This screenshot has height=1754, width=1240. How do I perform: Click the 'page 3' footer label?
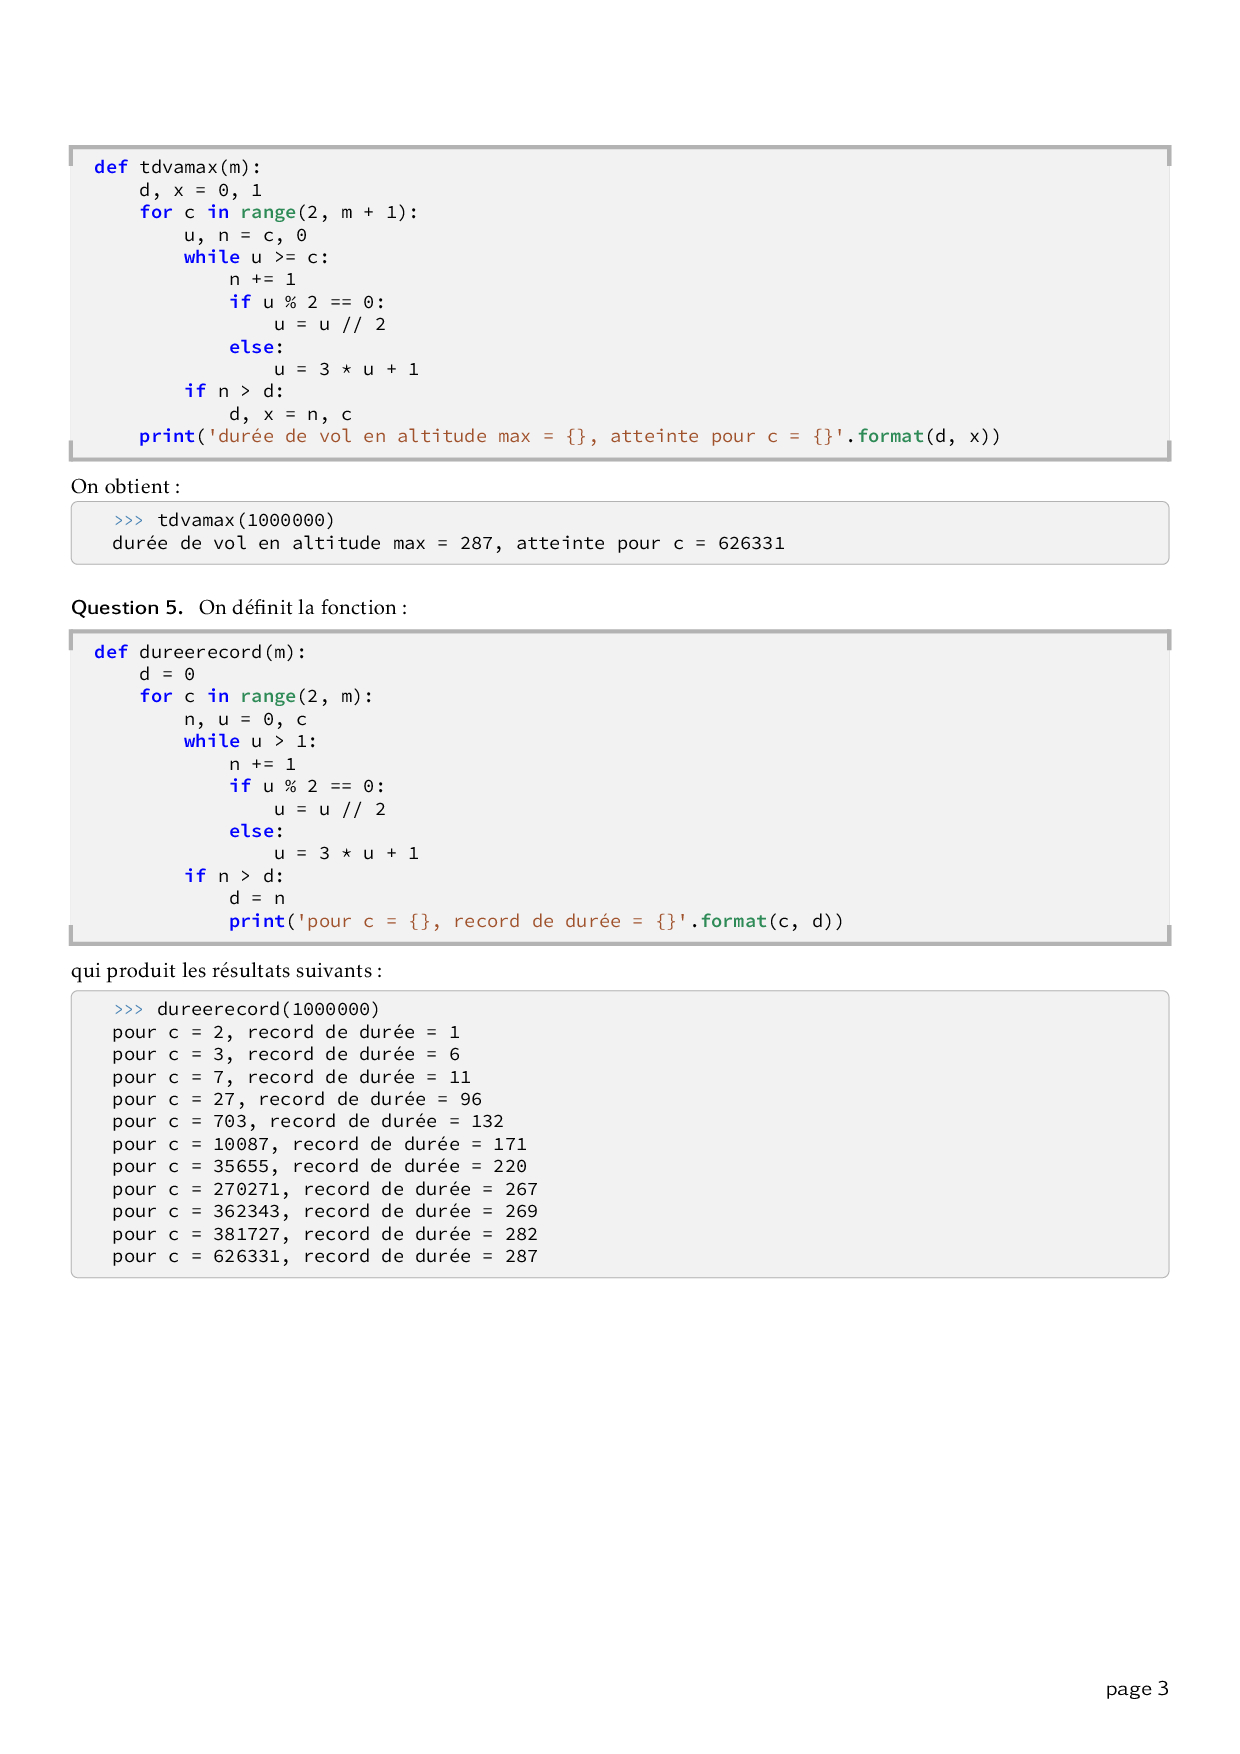(x=1136, y=1689)
